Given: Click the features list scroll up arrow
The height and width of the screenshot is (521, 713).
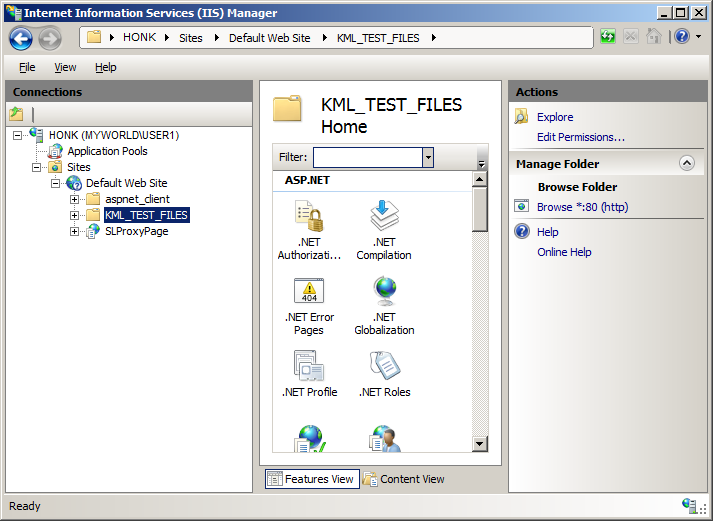Looking at the screenshot, I should coord(479,179).
